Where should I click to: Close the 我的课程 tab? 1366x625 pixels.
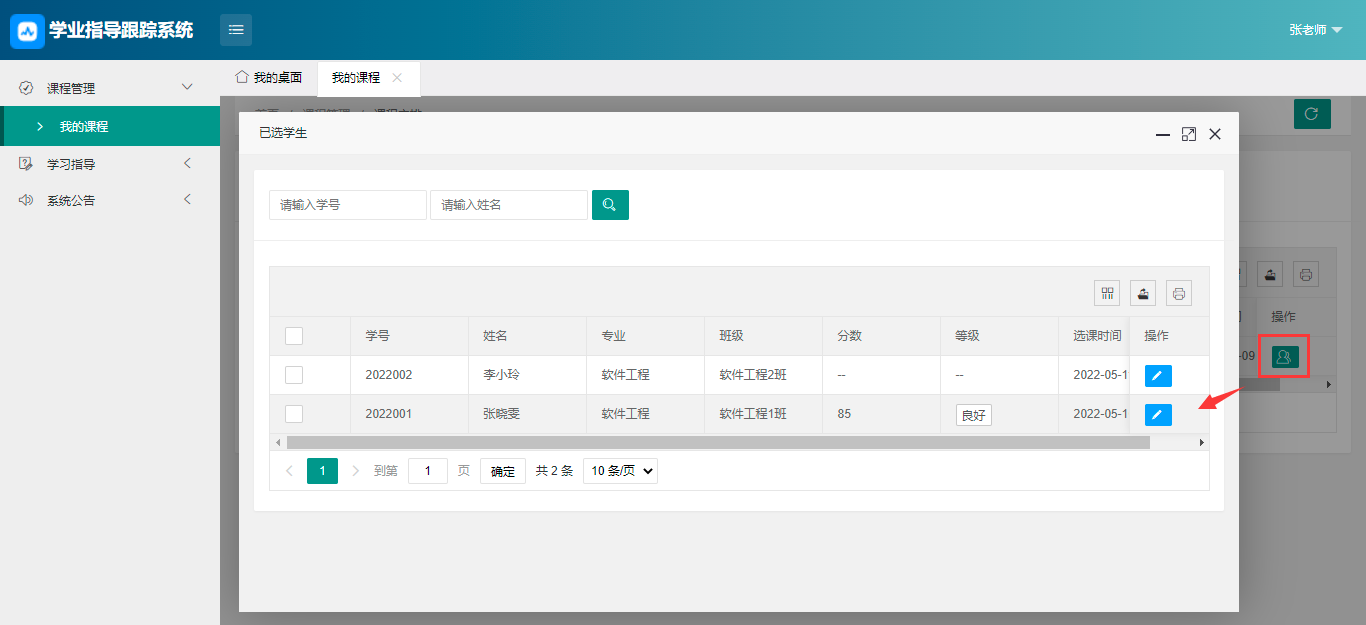click(397, 78)
